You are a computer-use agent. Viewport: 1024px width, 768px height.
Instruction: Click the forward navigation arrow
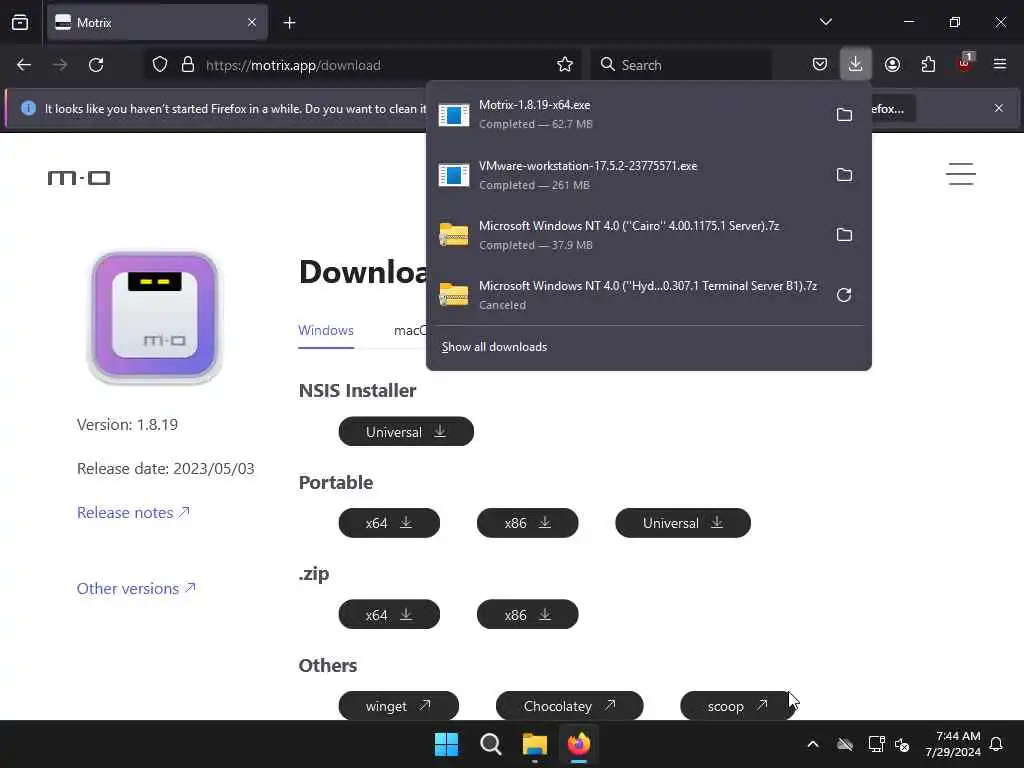click(60, 65)
